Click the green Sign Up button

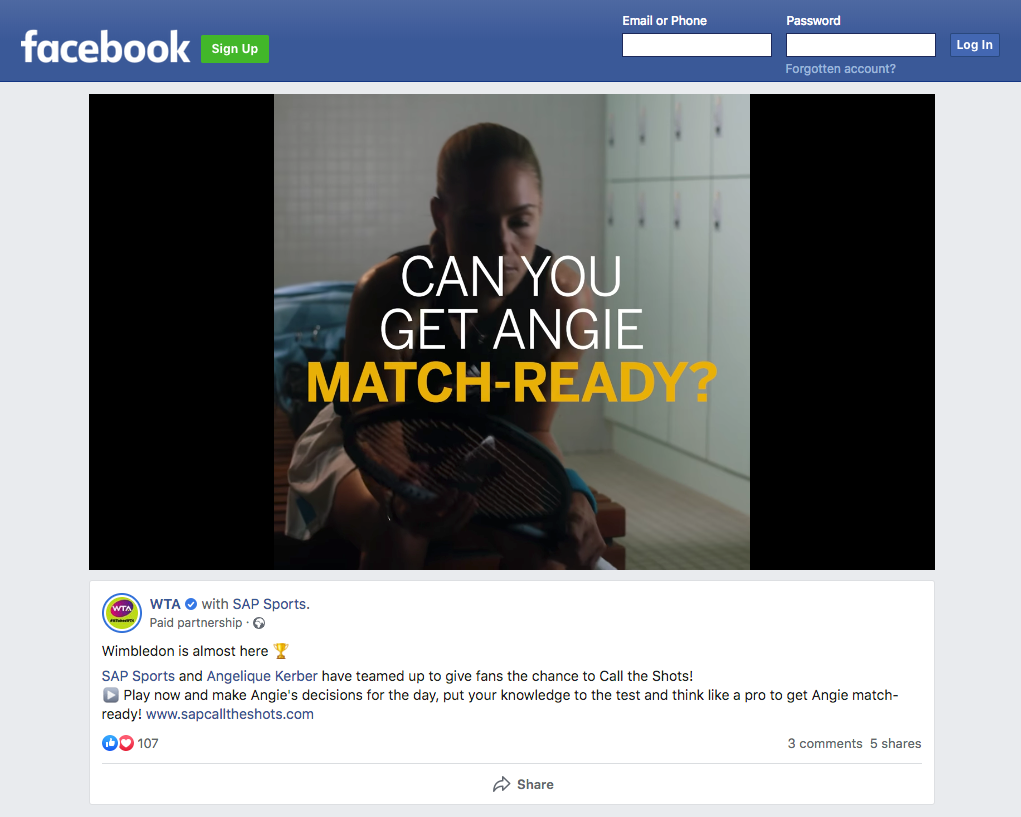(234, 49)
